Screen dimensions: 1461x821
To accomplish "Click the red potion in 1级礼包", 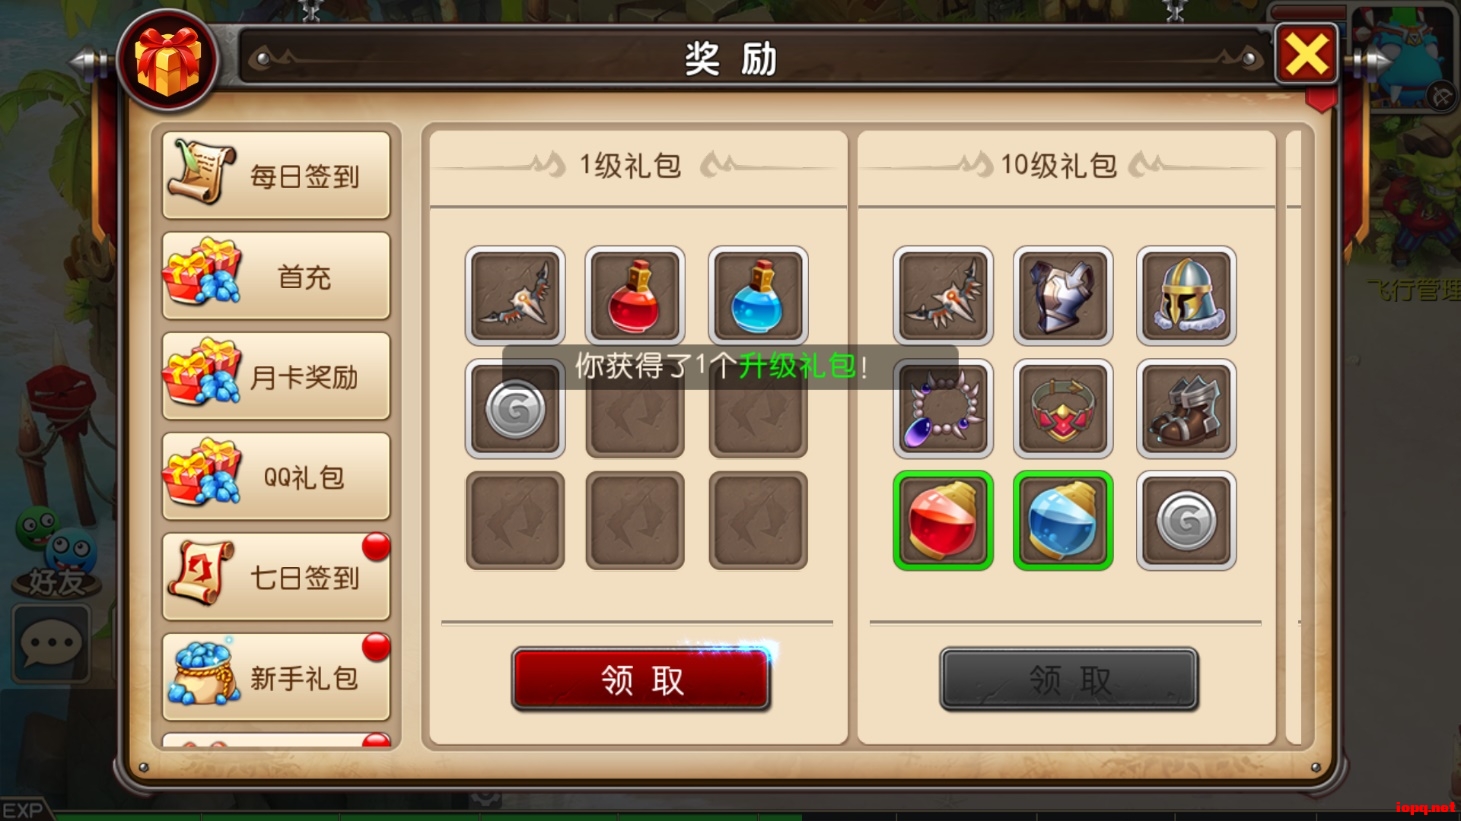I will point(635,295).
